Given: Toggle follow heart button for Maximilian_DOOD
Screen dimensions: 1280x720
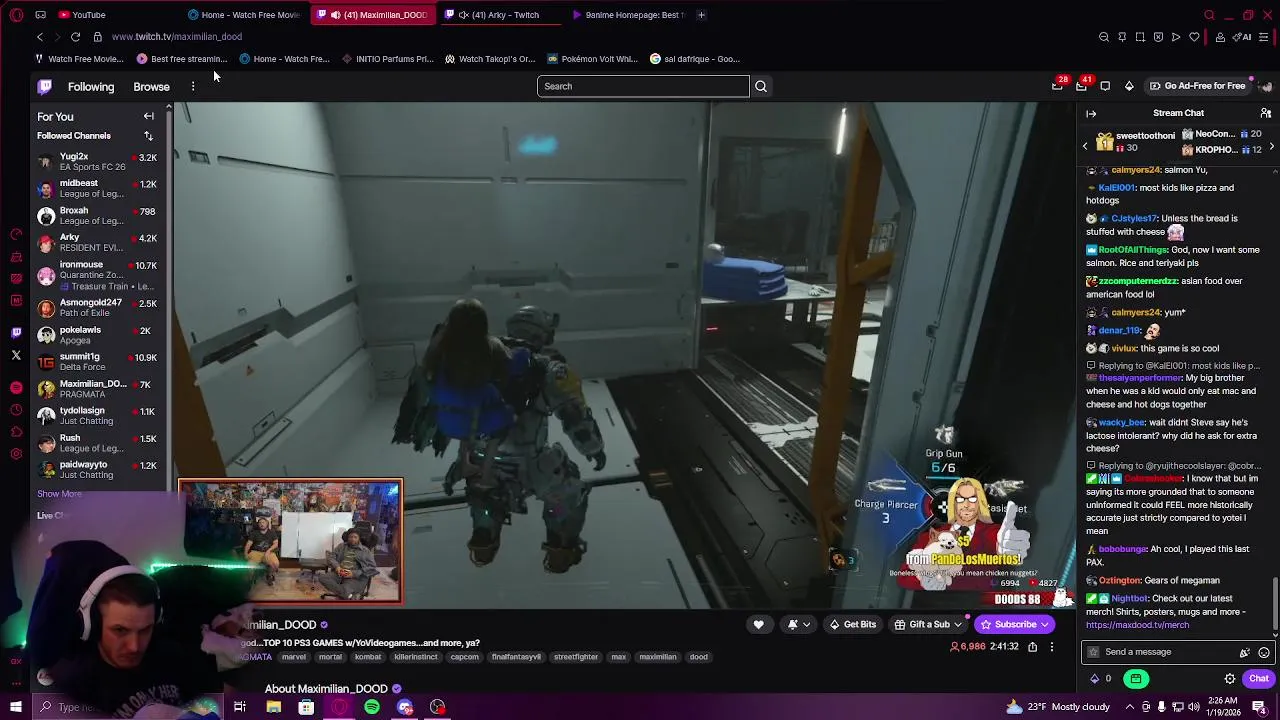Looking at the screenshot, I should tap(759, 625).
